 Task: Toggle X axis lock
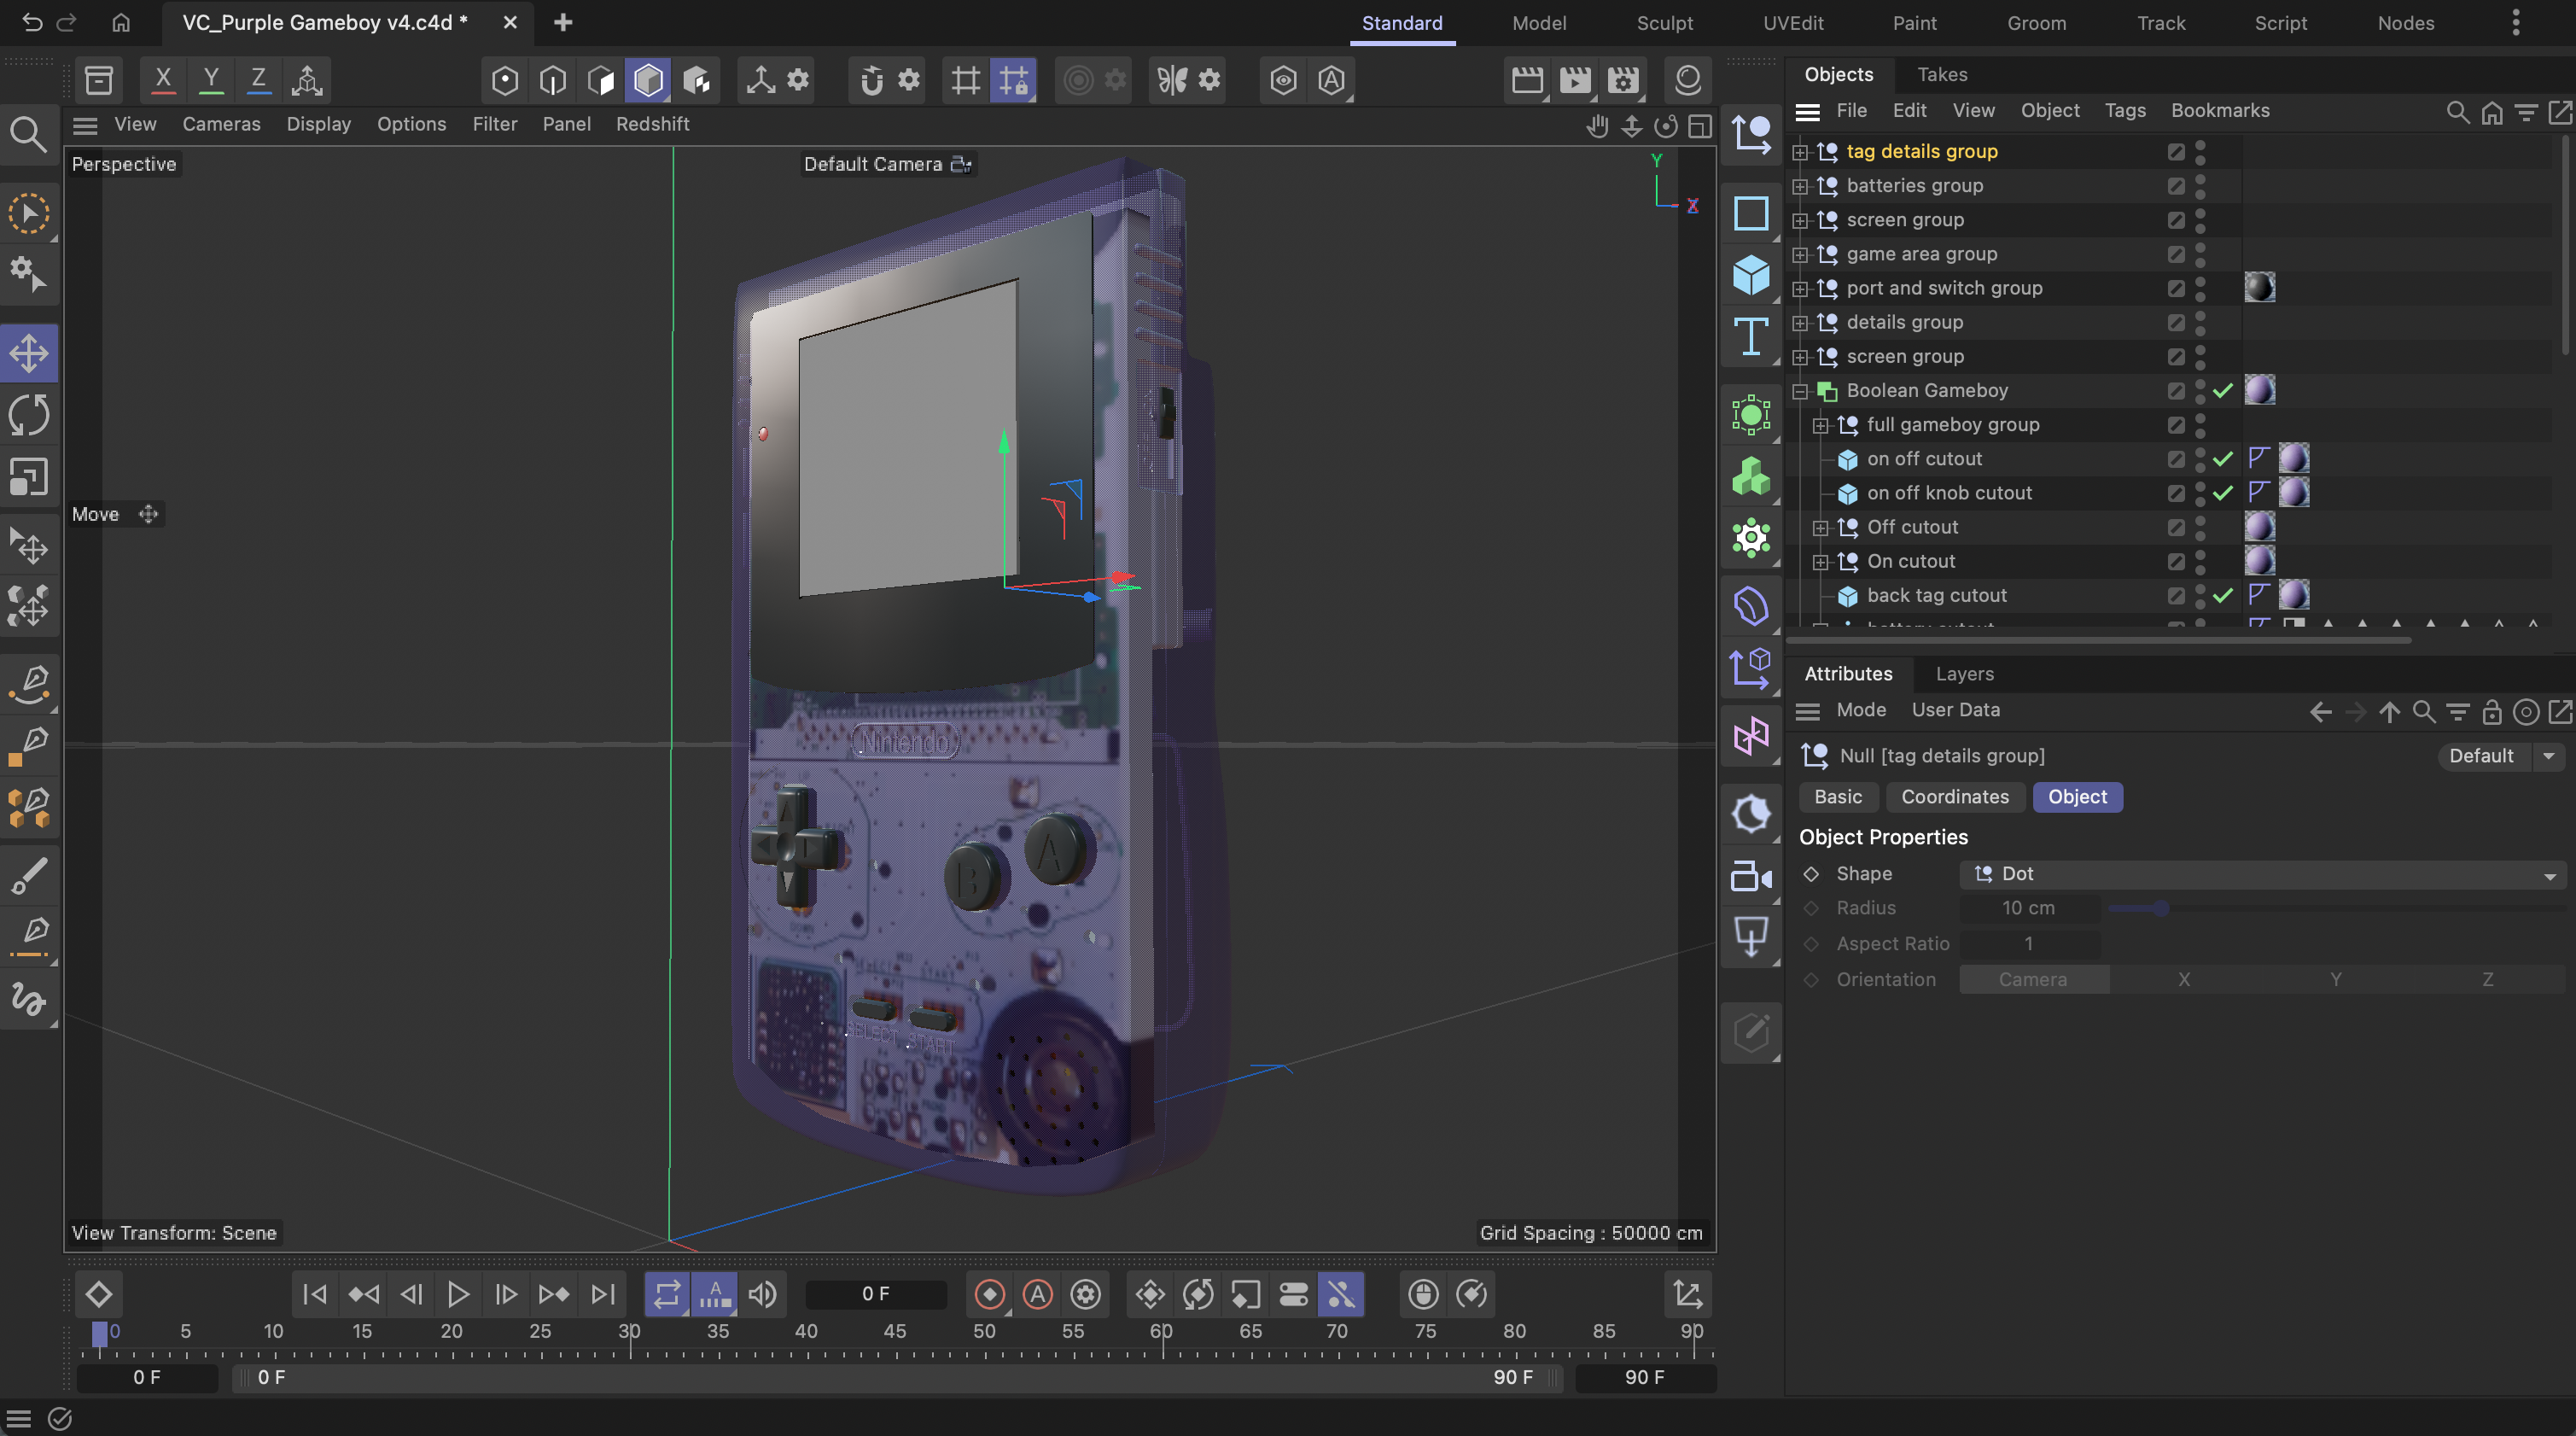163,79
